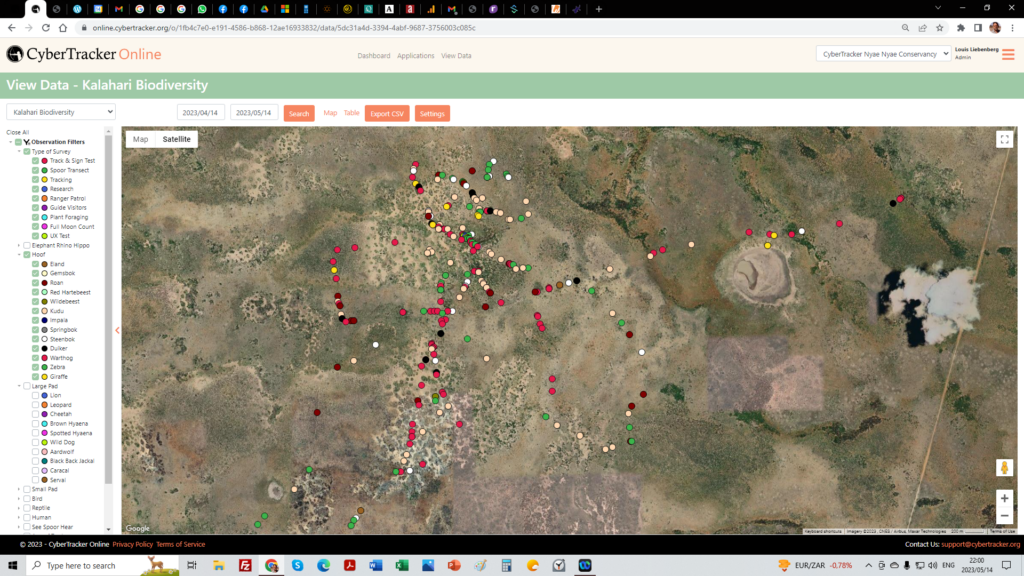The width and height of the screenshot is (1024, 576).
Task: Click the map zoom out minus button
Action: click(1004, 516)
